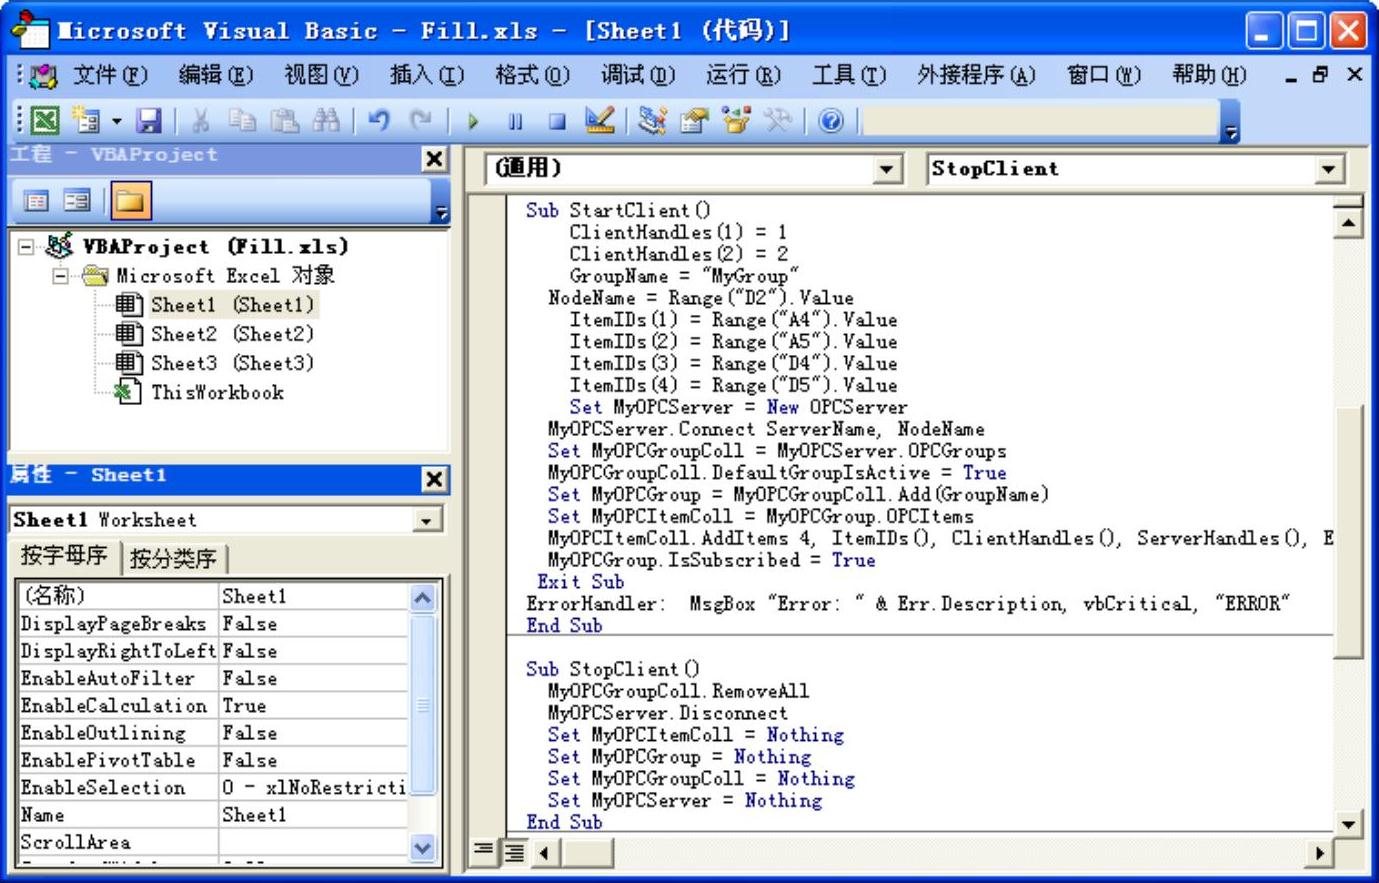The width and height of the screenshot is (1379, 883).
Task: Click the code window scroll-up arrow
Action: point(1349,222)
